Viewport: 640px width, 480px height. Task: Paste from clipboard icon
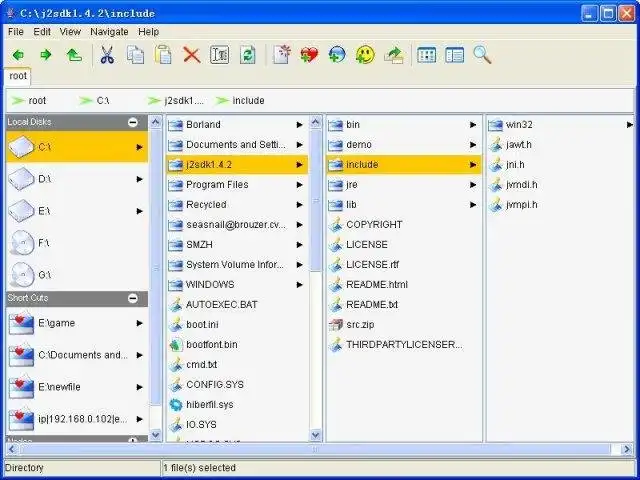(x=163, y=55)
